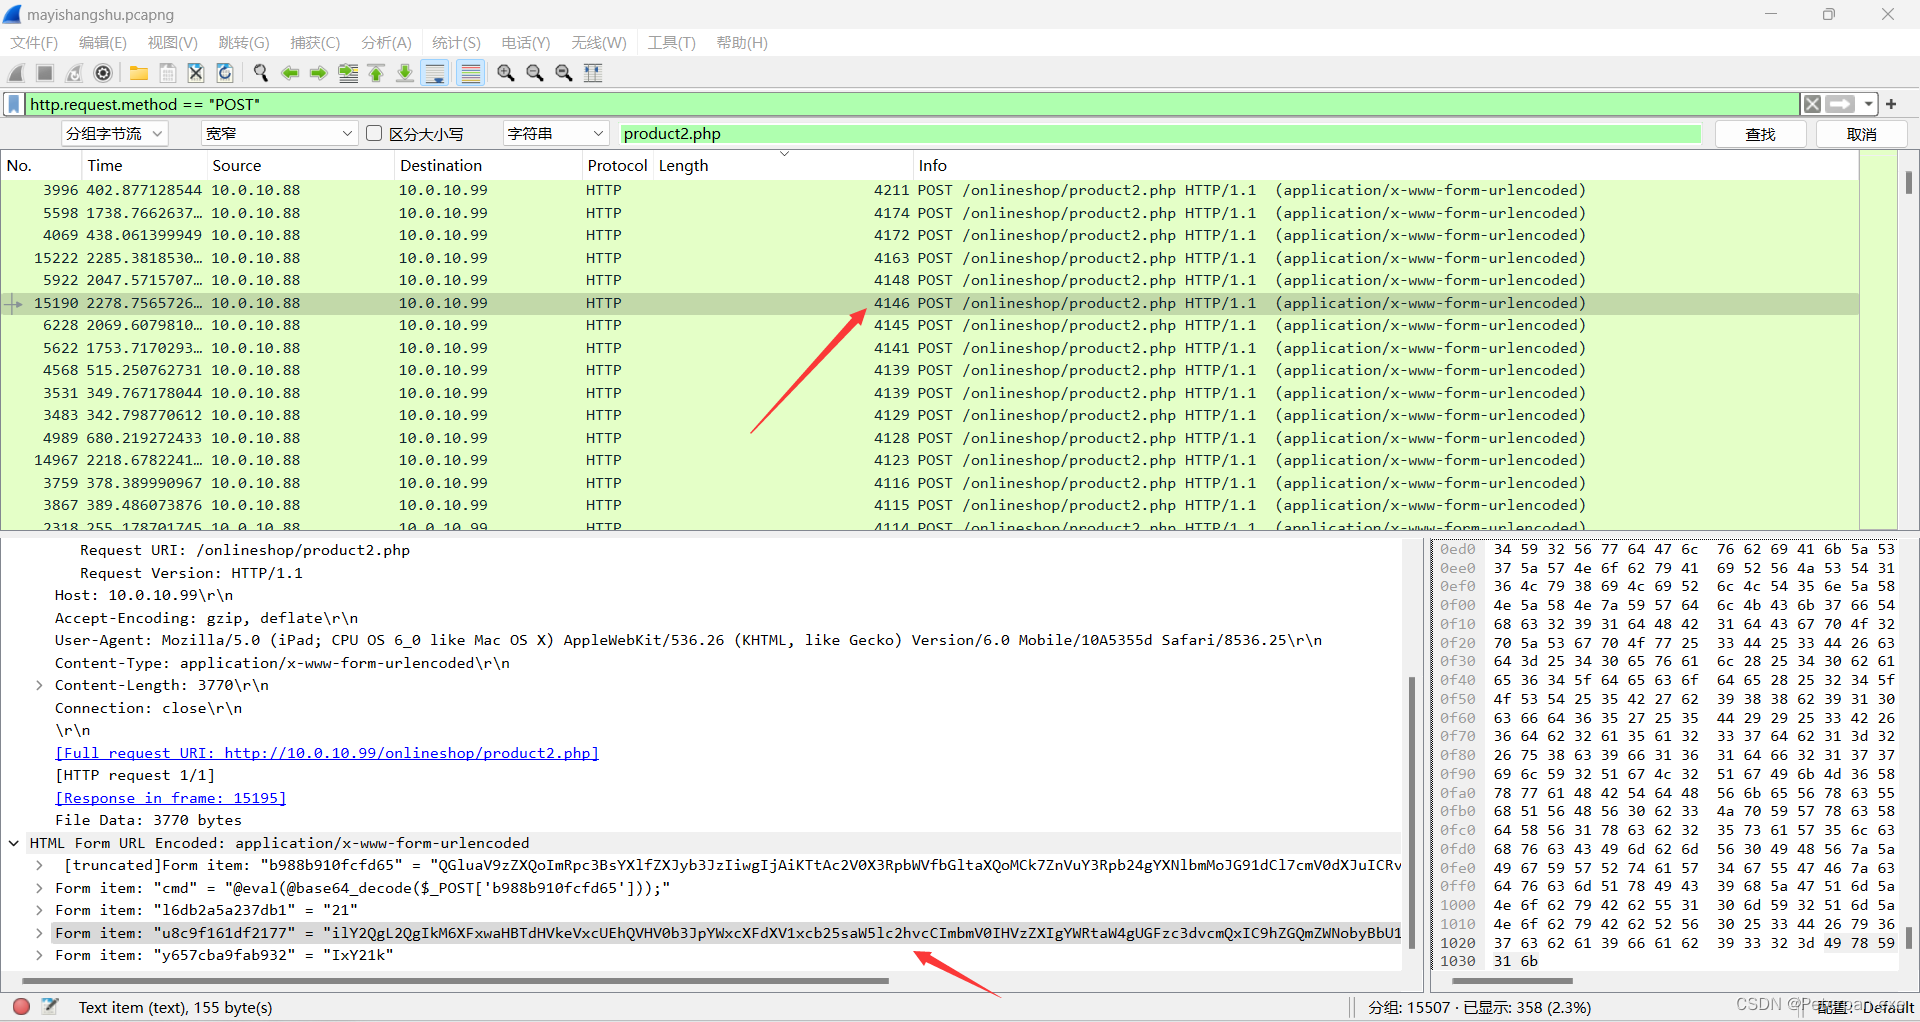The width and height of the screenshot is (1920, 1022).
Task: Follow the Full request URI link
Action: point(327,753)
